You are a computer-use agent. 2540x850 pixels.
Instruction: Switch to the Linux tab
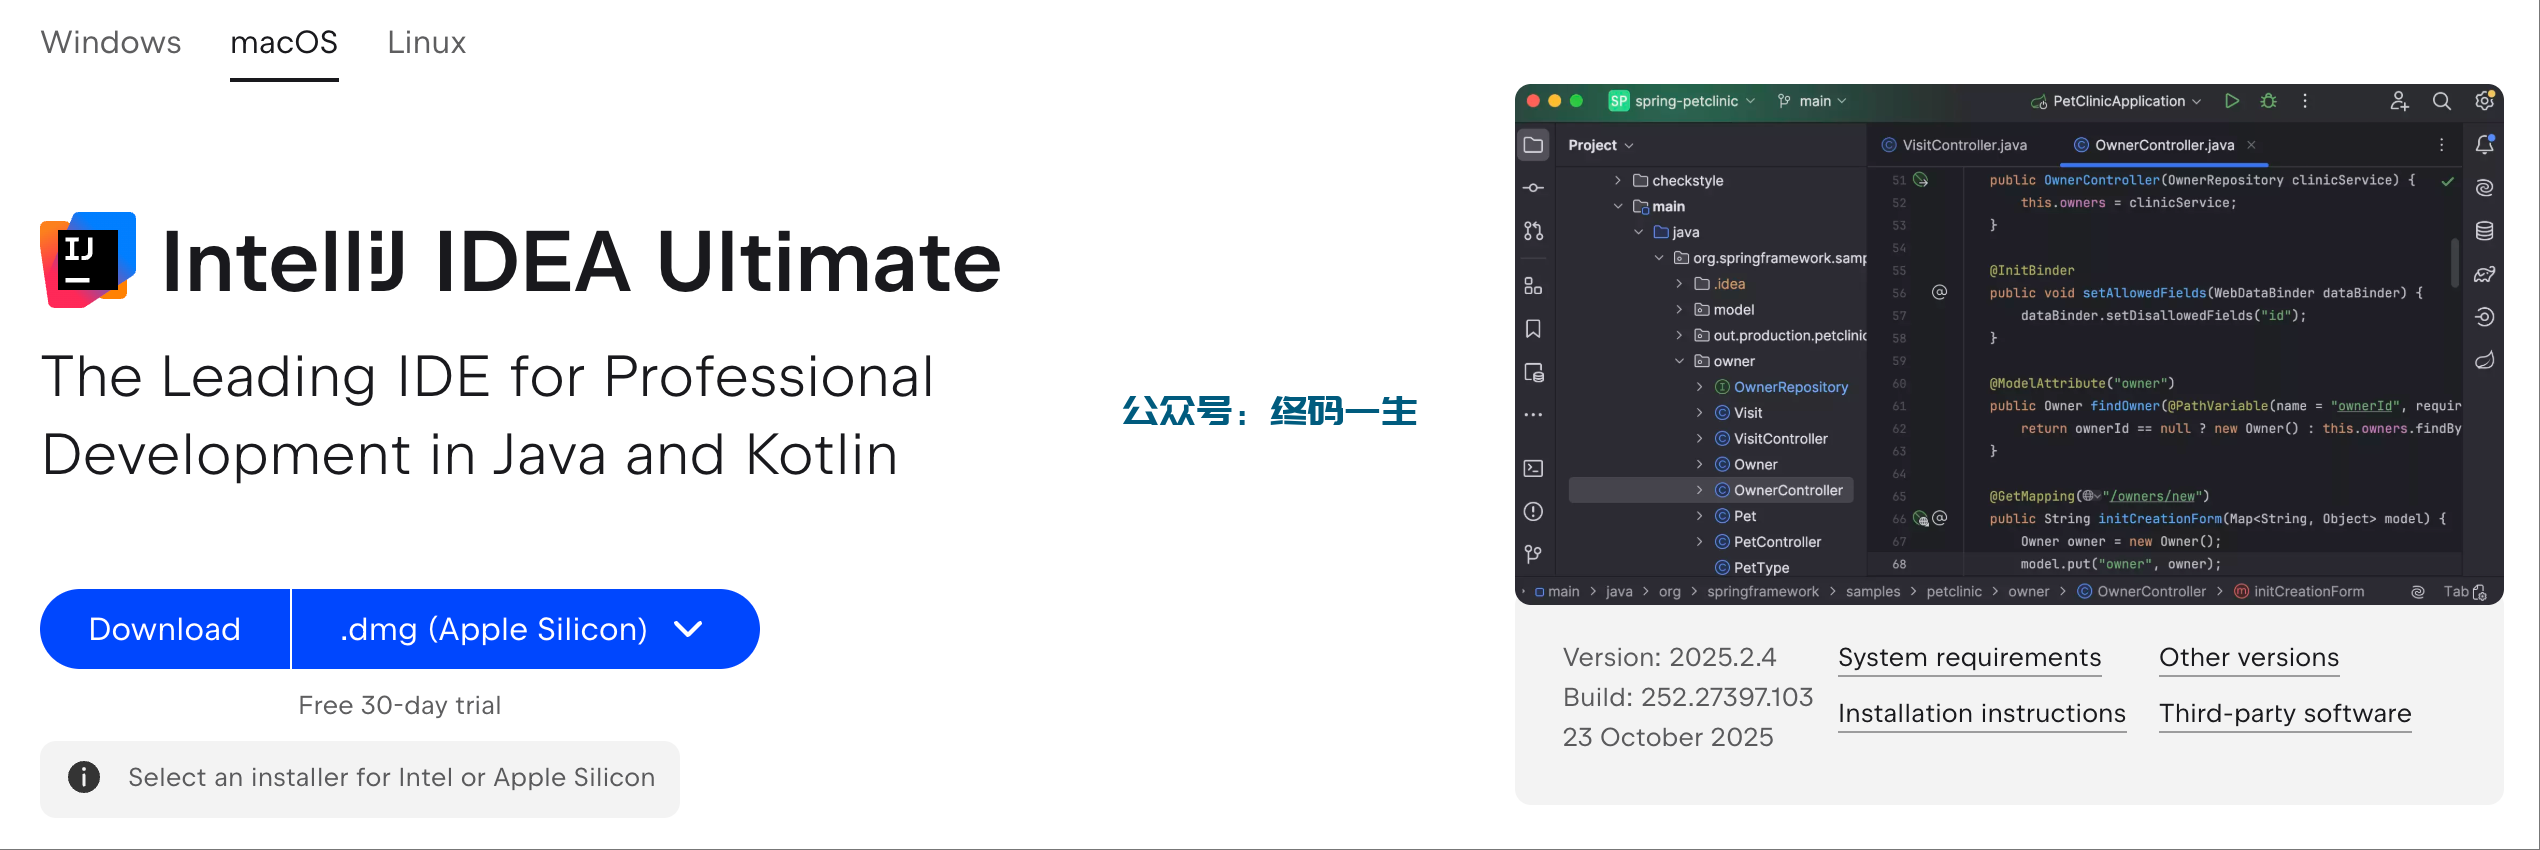[426, 42]
